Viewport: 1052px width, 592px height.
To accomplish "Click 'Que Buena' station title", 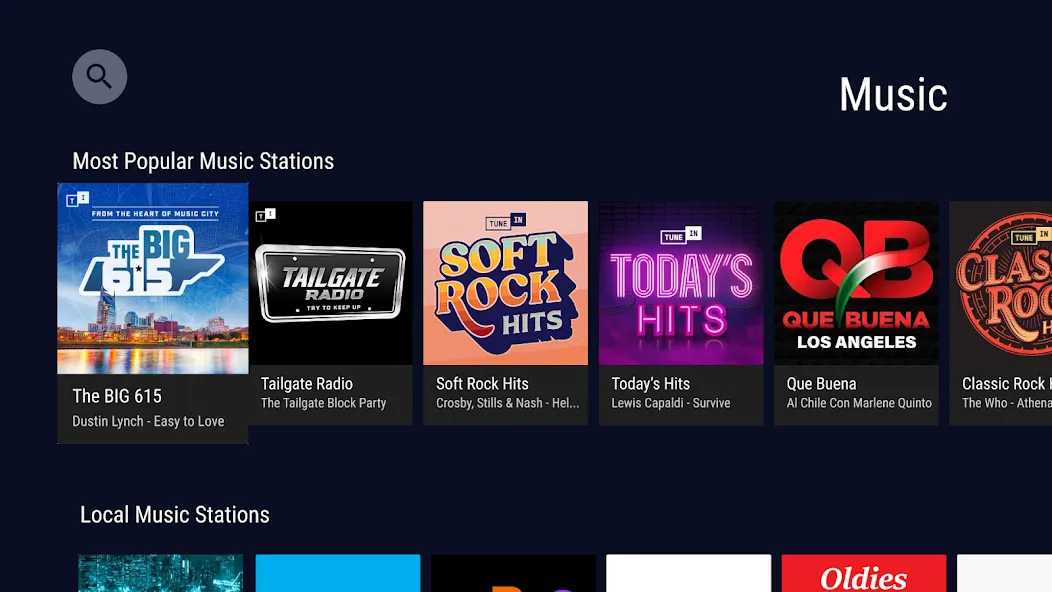I will tap(821, 384).
